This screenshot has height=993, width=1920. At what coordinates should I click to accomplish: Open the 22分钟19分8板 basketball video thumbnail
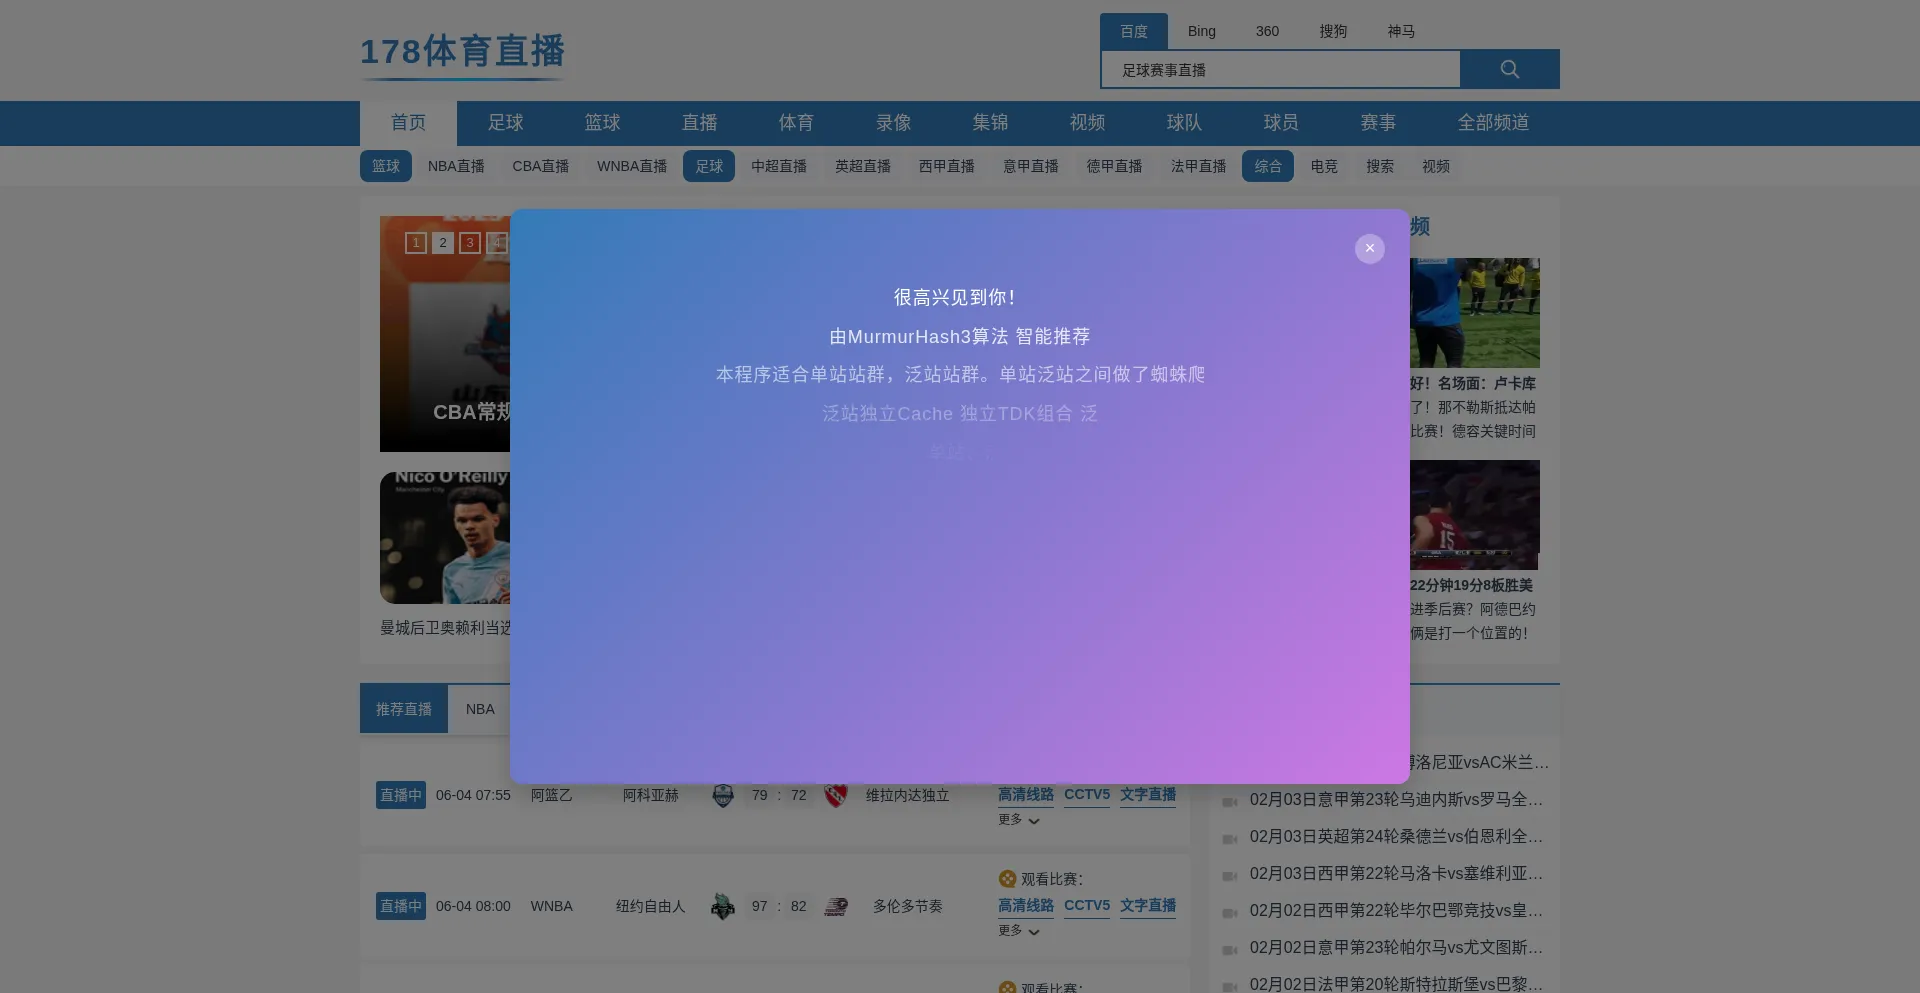(x=1475, y=515)
